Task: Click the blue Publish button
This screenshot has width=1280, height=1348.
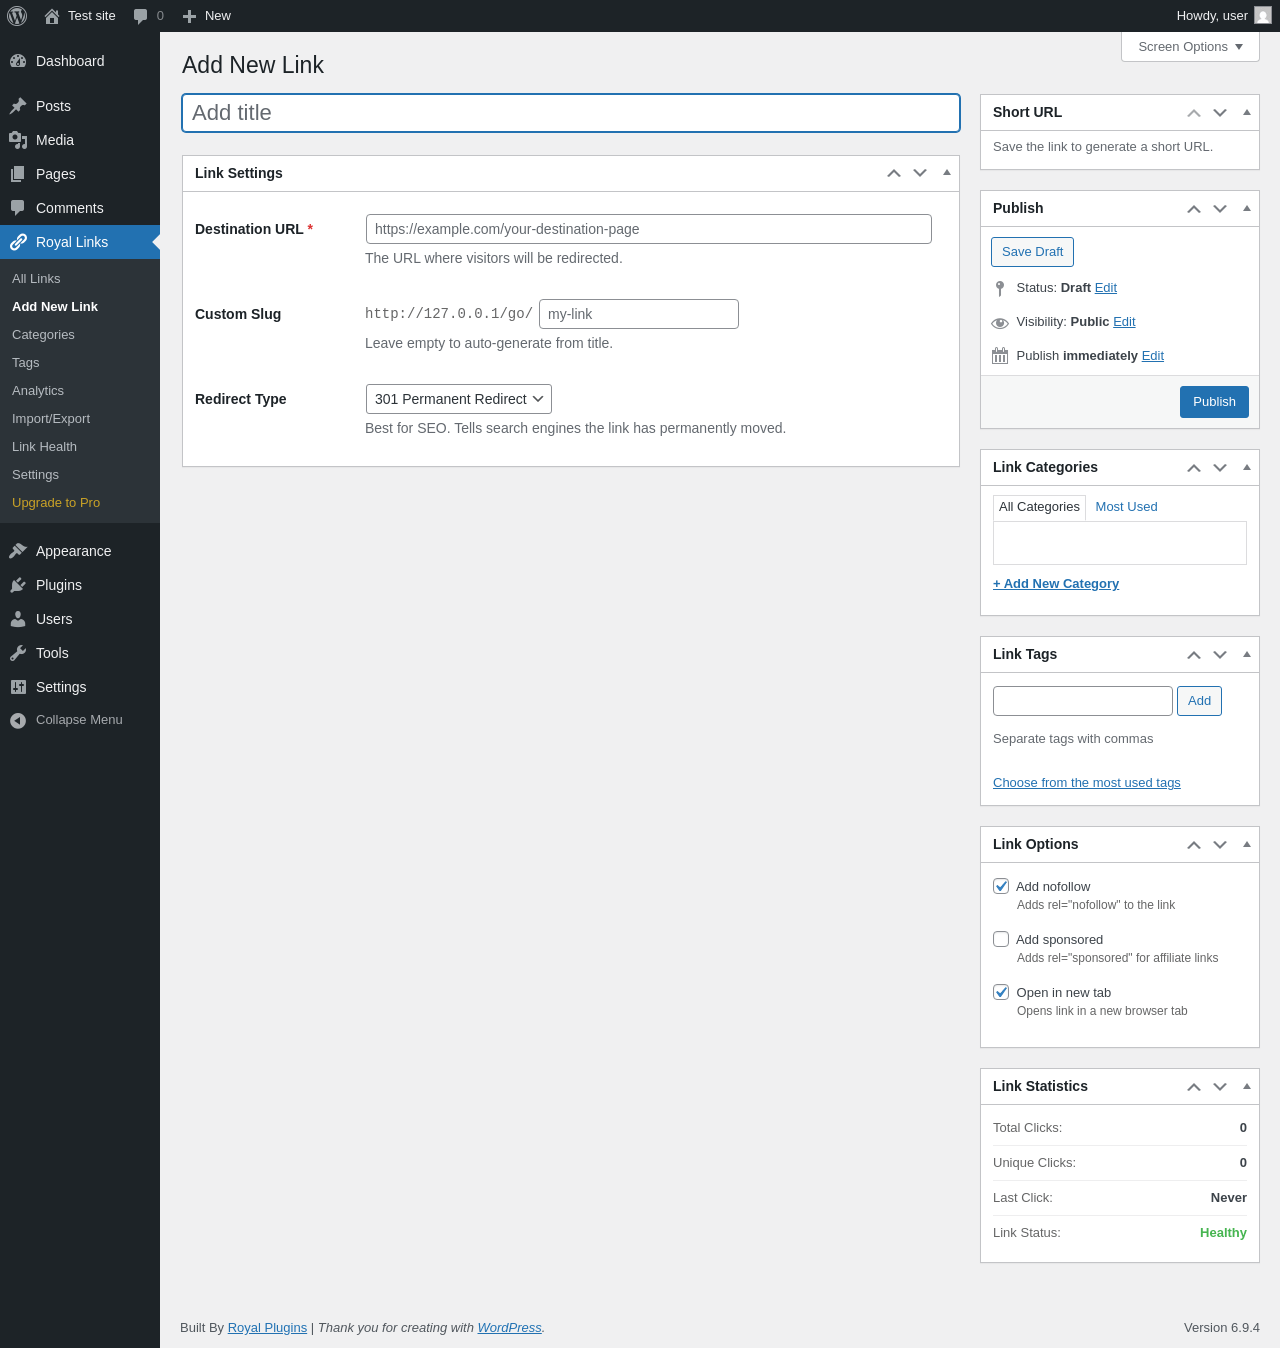Action: [x=1214, y=402]
